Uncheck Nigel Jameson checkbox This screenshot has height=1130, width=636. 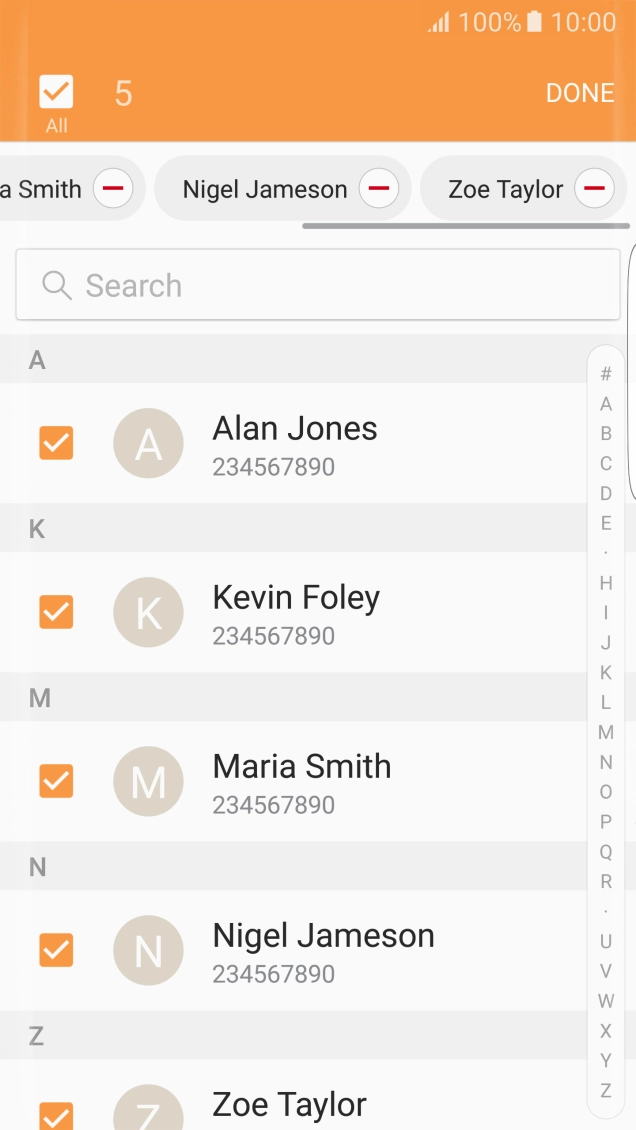[56, 949]
